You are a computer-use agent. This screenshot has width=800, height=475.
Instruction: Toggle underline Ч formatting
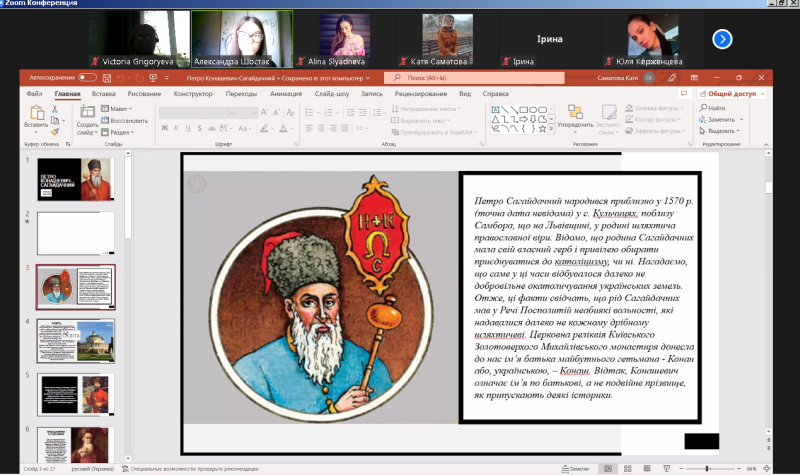click(x=188, y=128)
